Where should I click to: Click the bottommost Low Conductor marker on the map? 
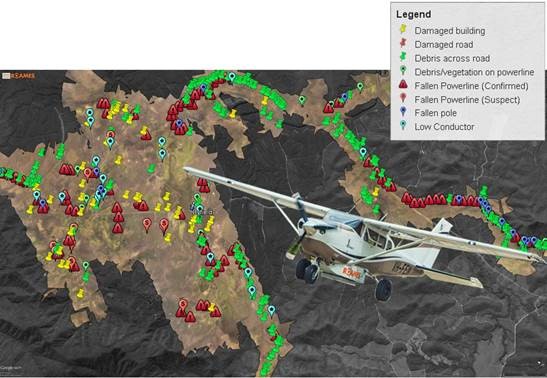pos(272,310)
